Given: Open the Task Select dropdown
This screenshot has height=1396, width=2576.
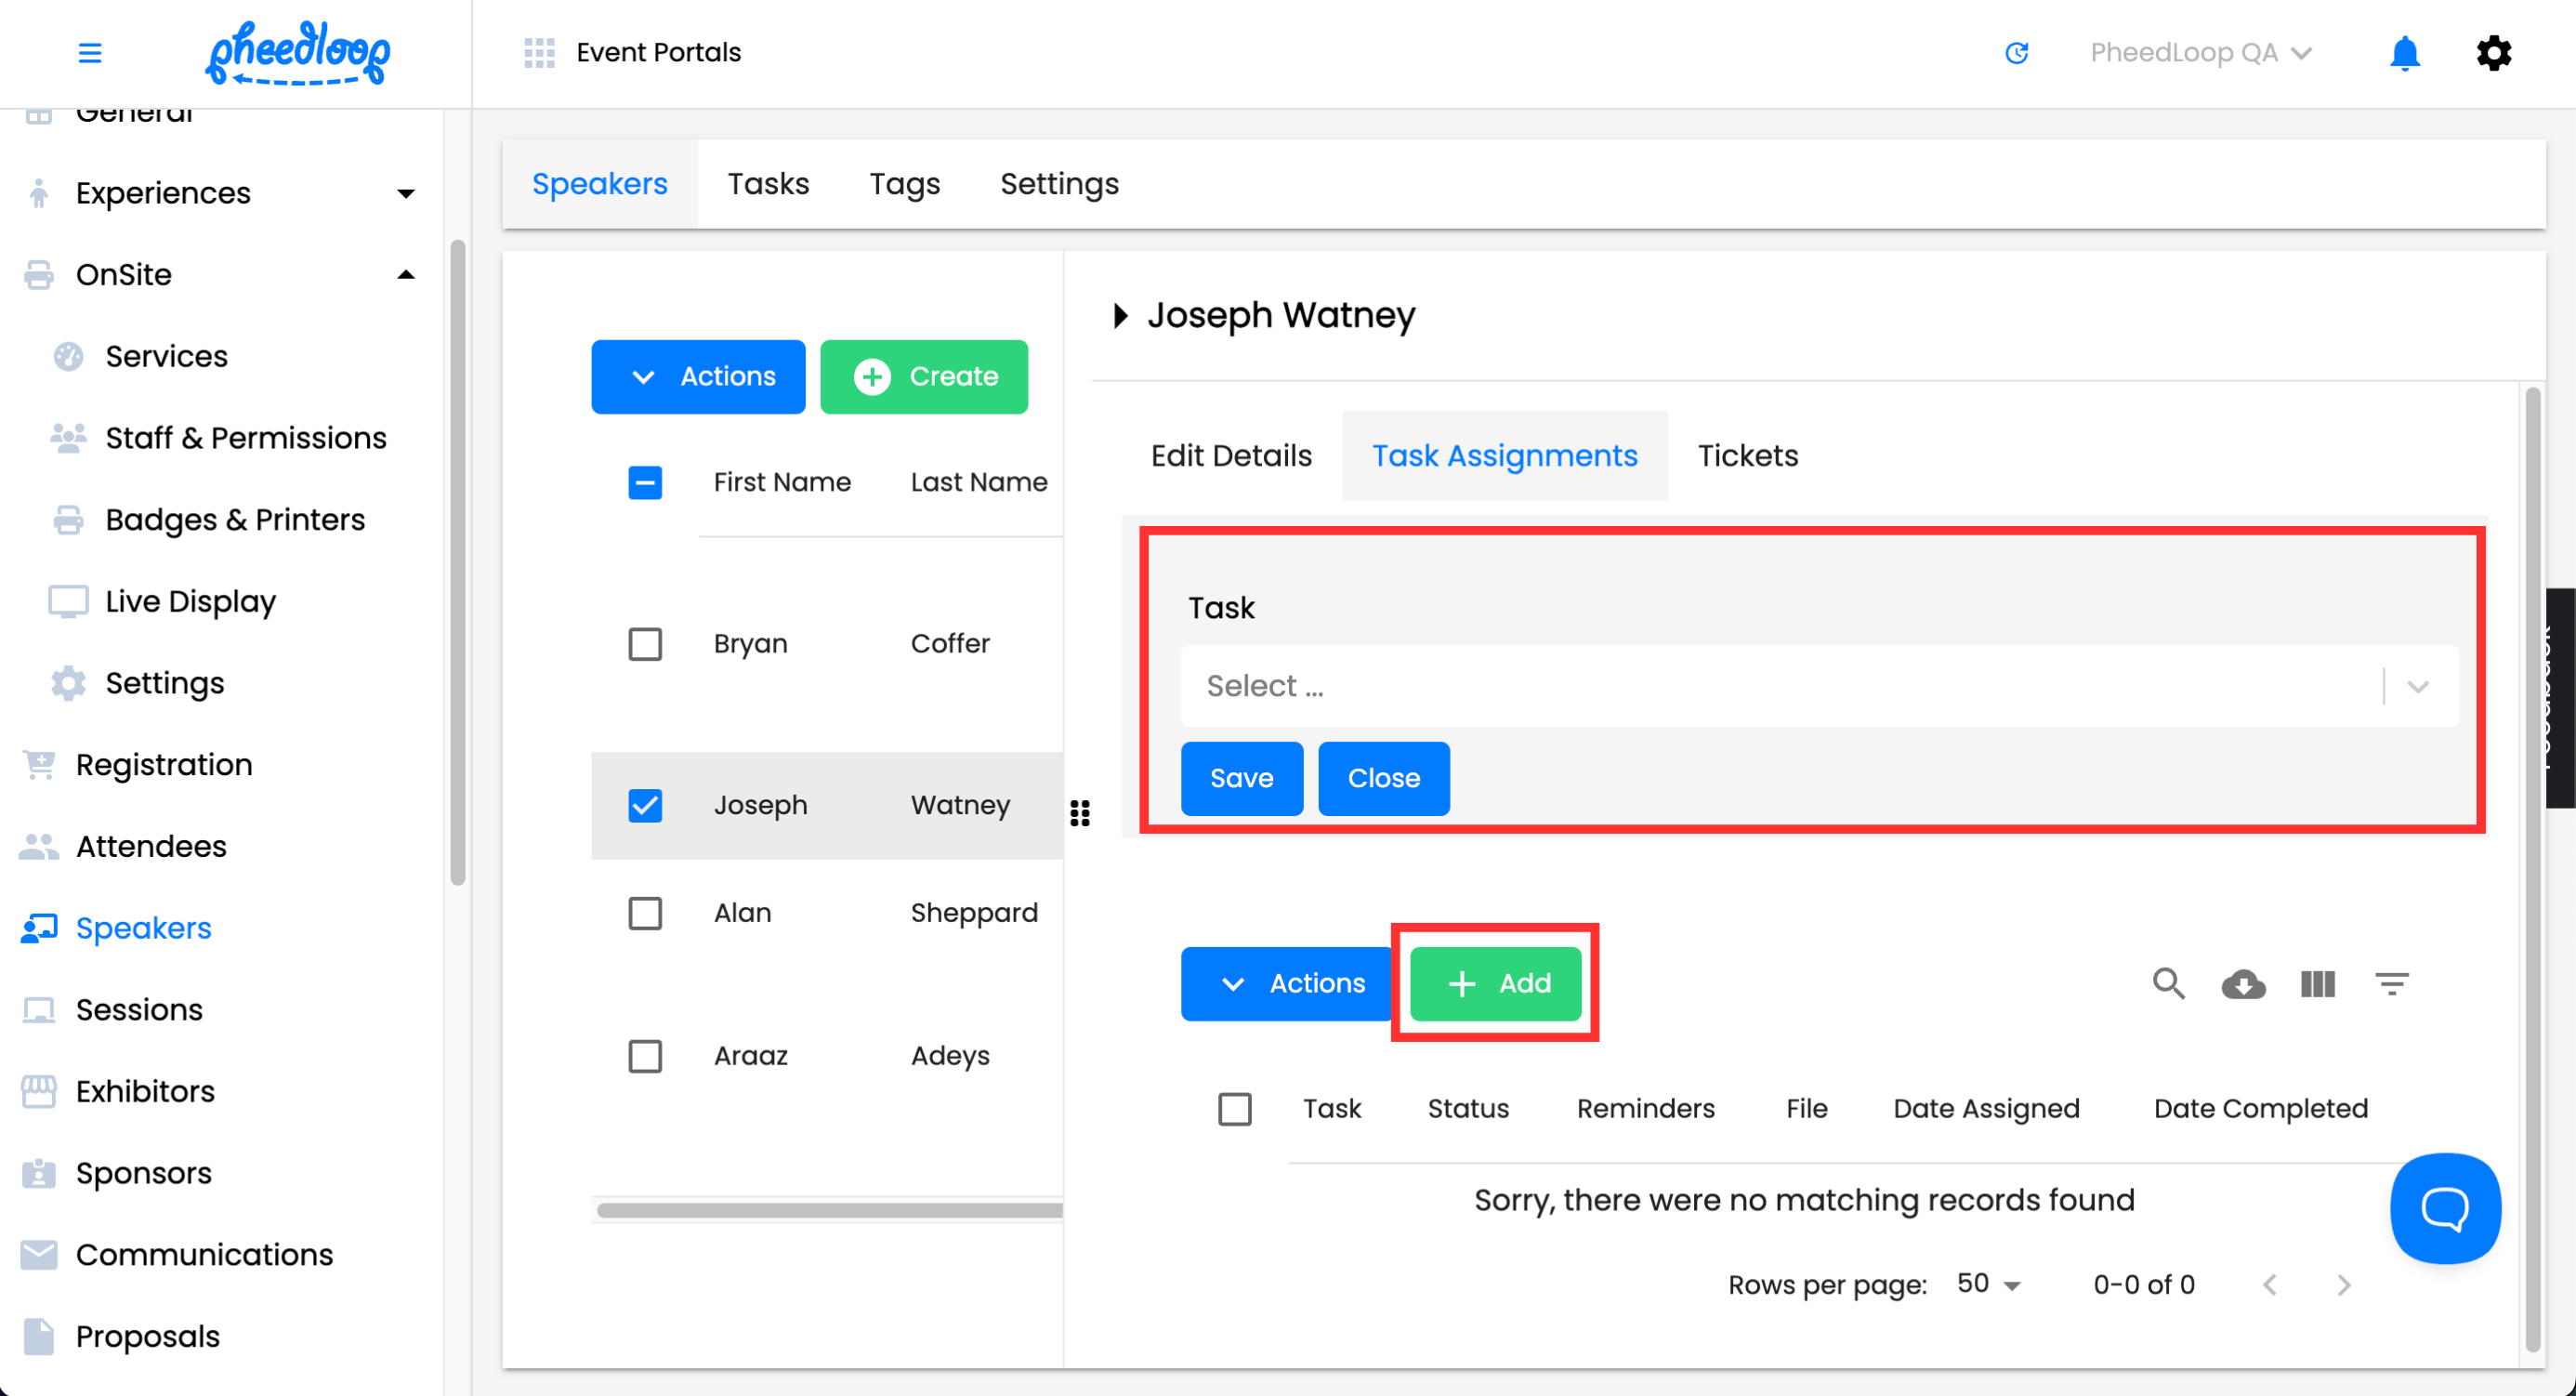Looking at the screenshot, I should click(1819, 686).
